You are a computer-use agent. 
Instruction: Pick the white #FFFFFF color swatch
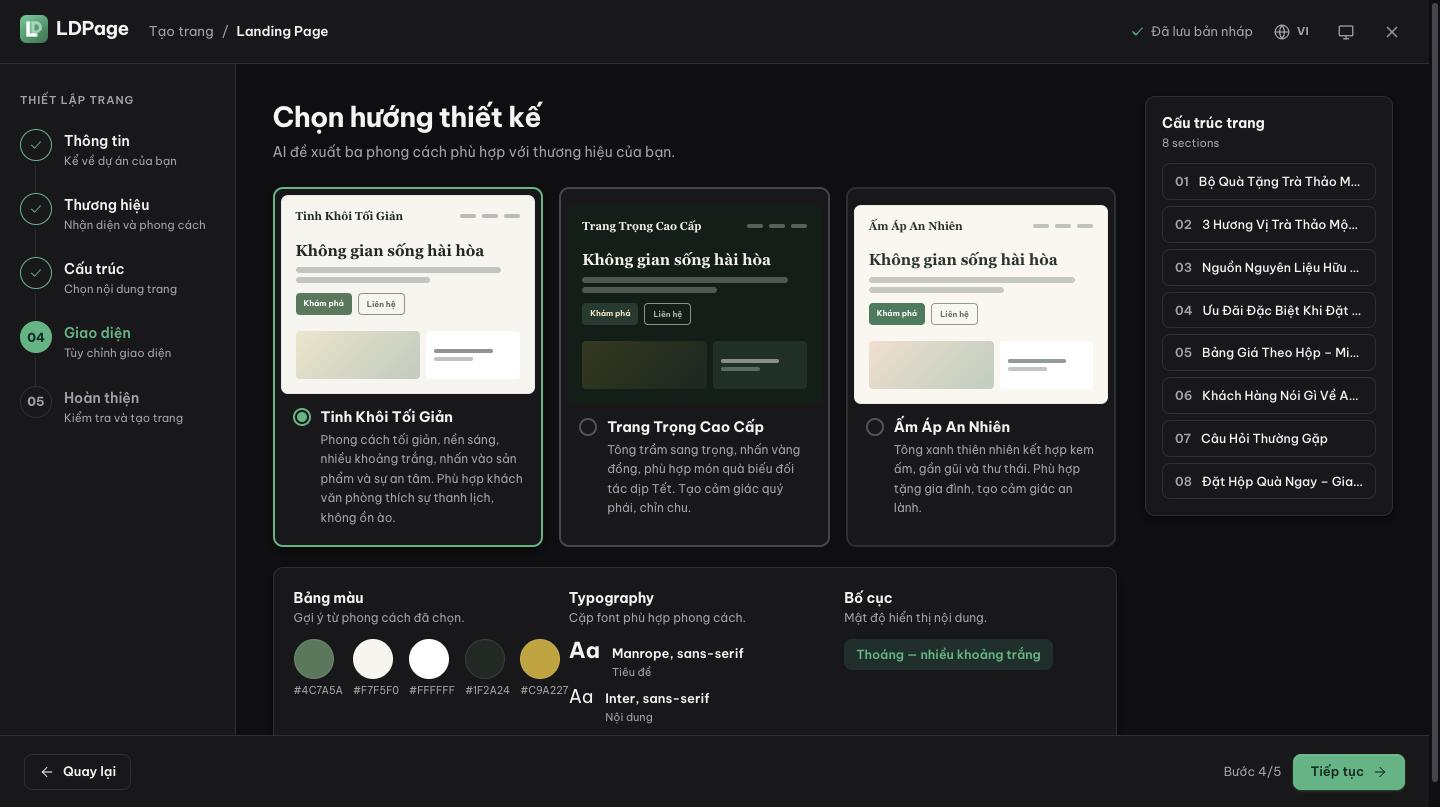point(429,660)
